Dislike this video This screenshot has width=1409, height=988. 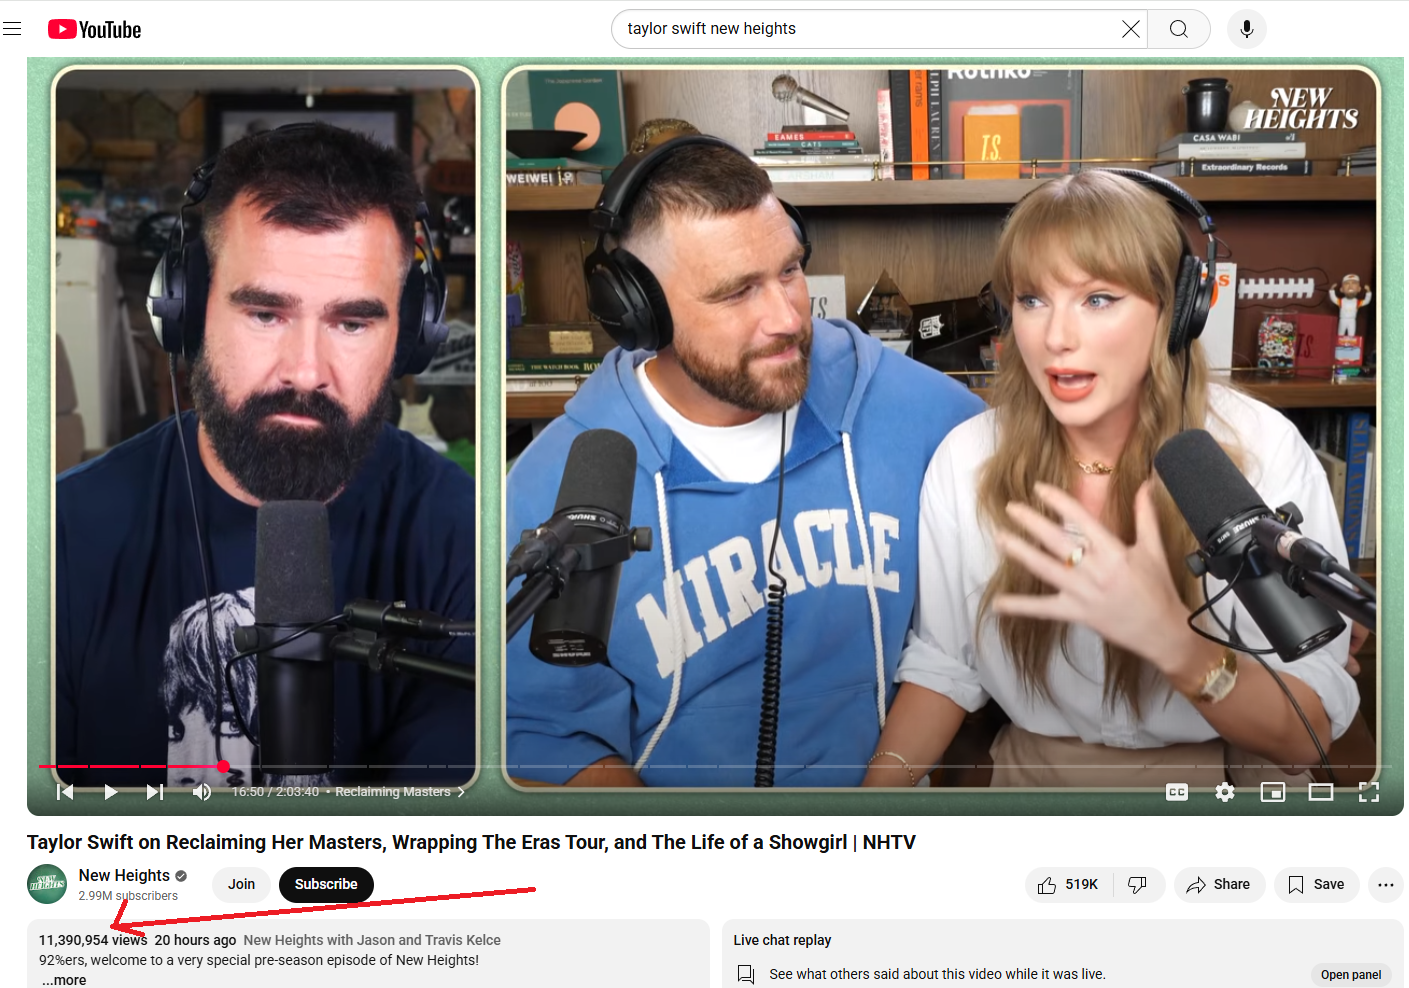tap(1138, 884)
